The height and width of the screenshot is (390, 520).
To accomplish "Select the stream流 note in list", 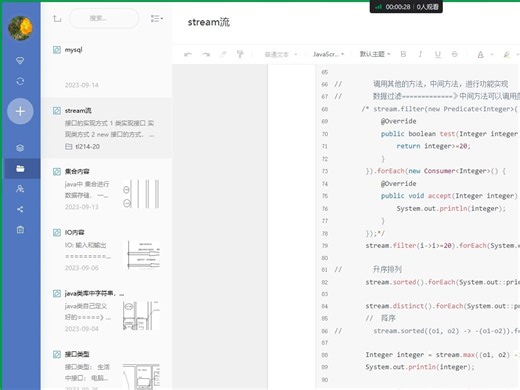I will click(107, 128).
